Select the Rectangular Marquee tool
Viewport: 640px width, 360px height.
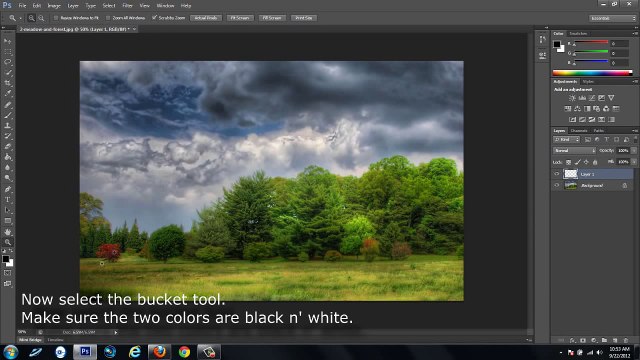7,52
